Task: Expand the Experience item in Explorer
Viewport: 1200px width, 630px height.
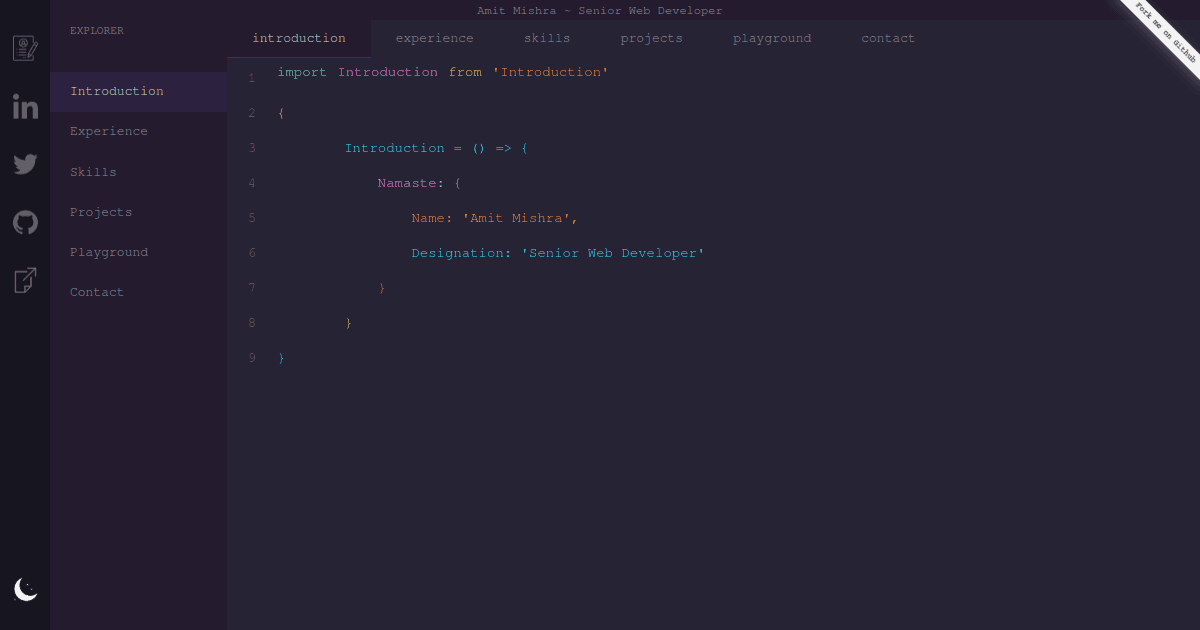Action: [108, 131]
